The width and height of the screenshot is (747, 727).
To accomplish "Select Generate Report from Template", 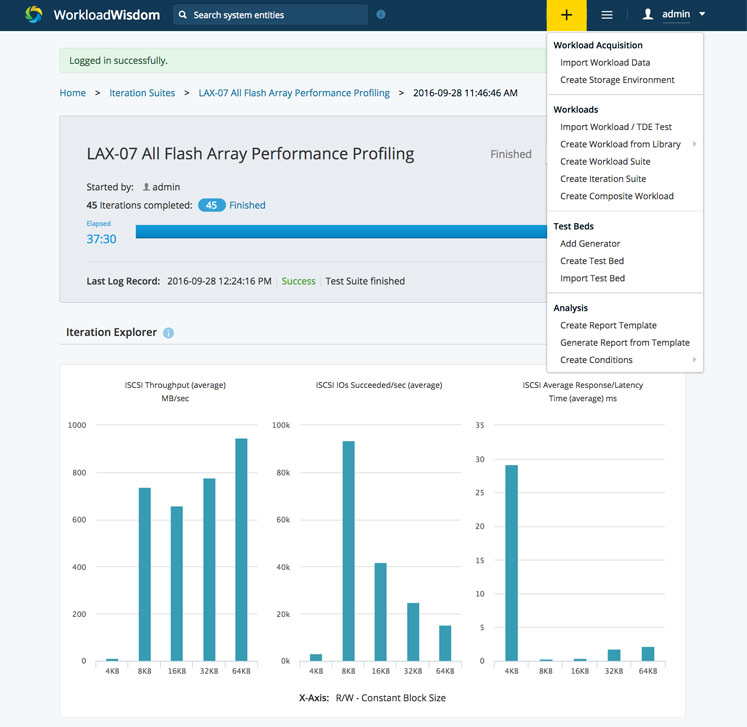I will (624, 343).
